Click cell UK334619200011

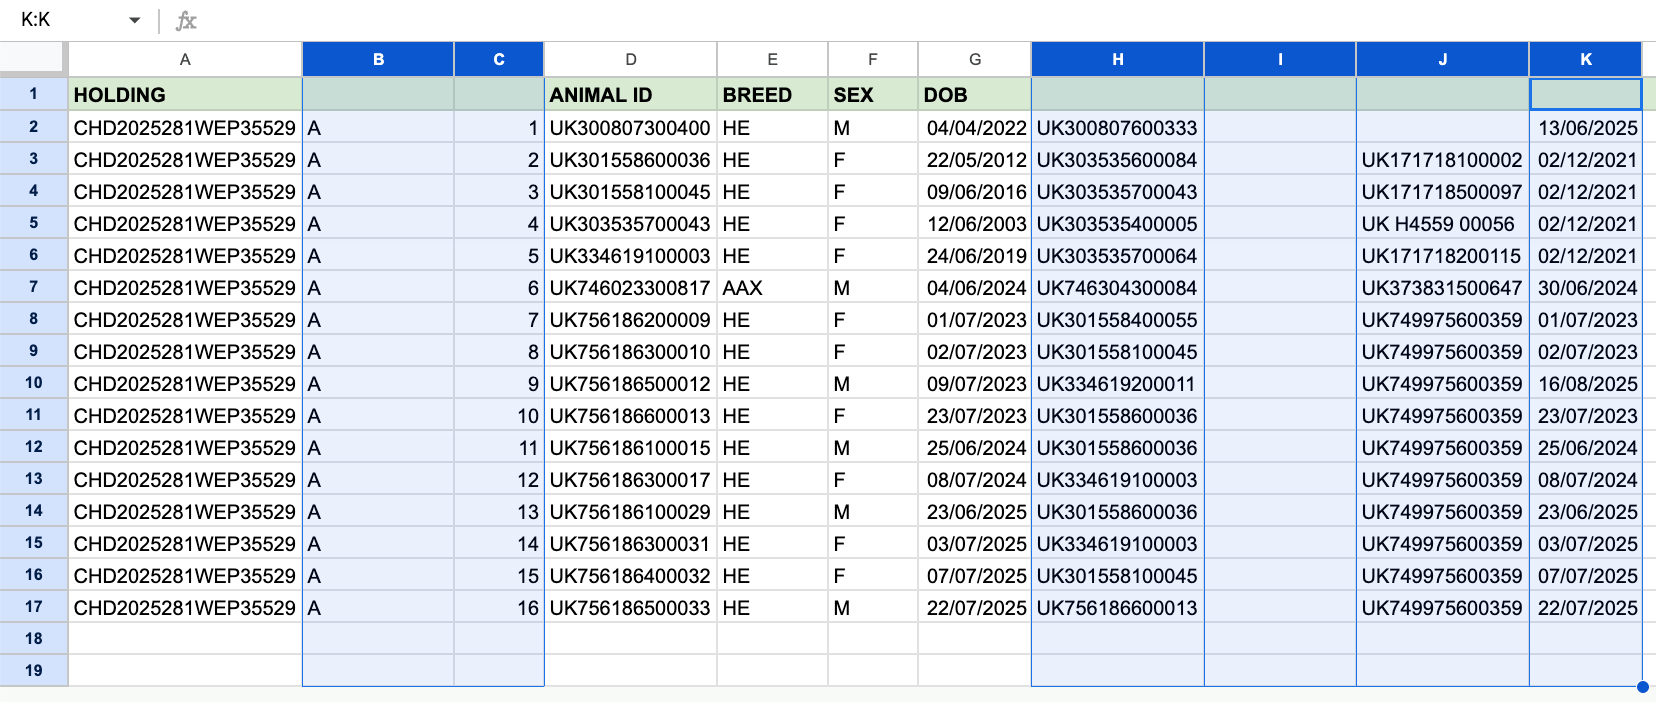click(x=1118, y=383)
